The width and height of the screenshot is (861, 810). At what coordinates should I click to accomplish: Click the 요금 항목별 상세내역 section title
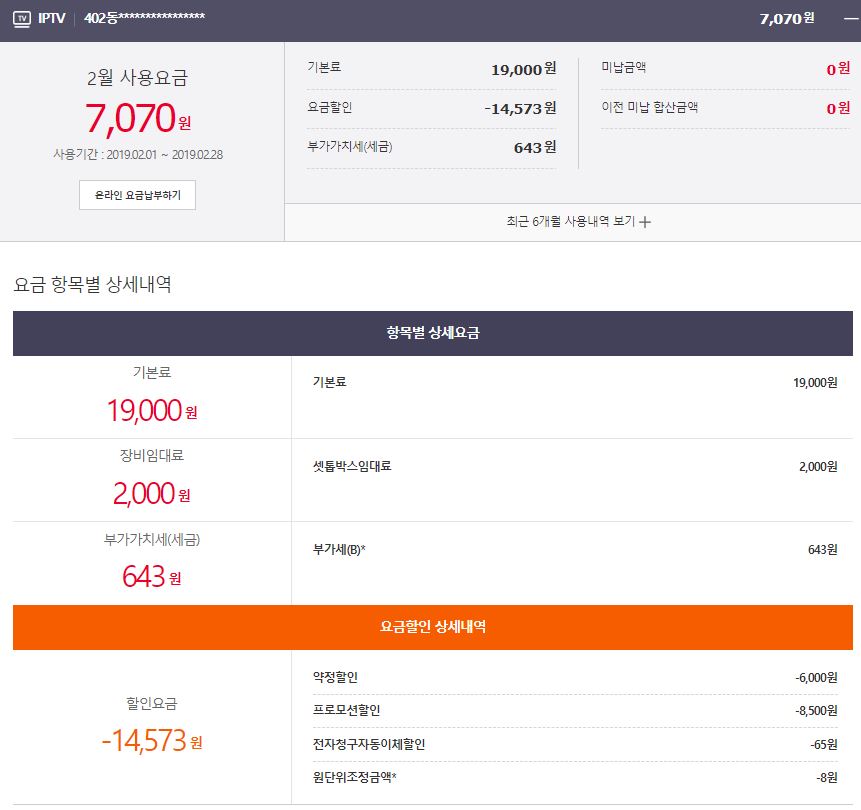click(92, 285)
